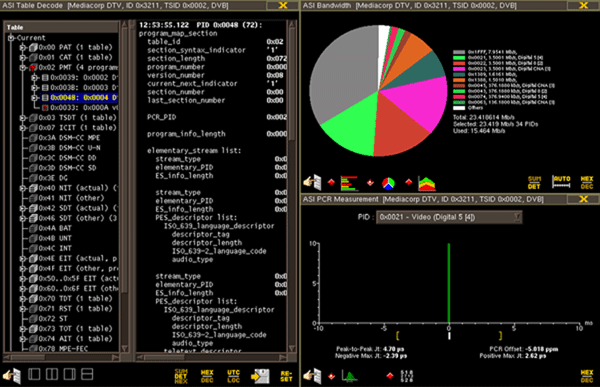Screen dimensions: 600x387
Task: Toggle HEX/DEC display in Table Decode toolbar
Action: click(207, 376)
